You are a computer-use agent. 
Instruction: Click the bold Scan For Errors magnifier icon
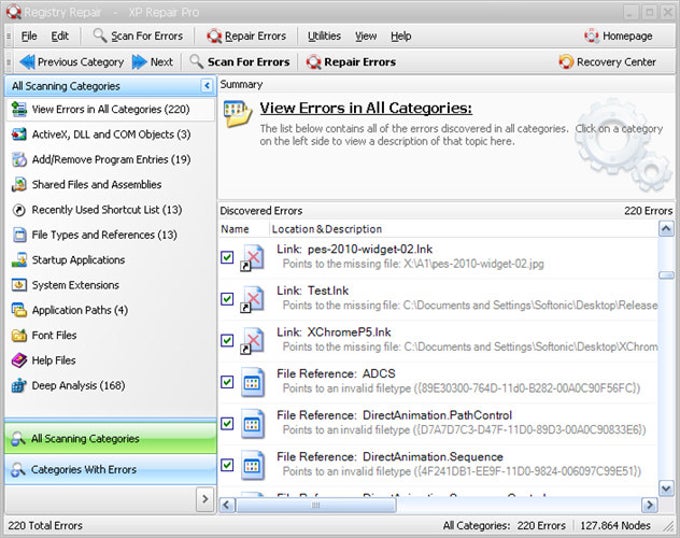[196, 62]
